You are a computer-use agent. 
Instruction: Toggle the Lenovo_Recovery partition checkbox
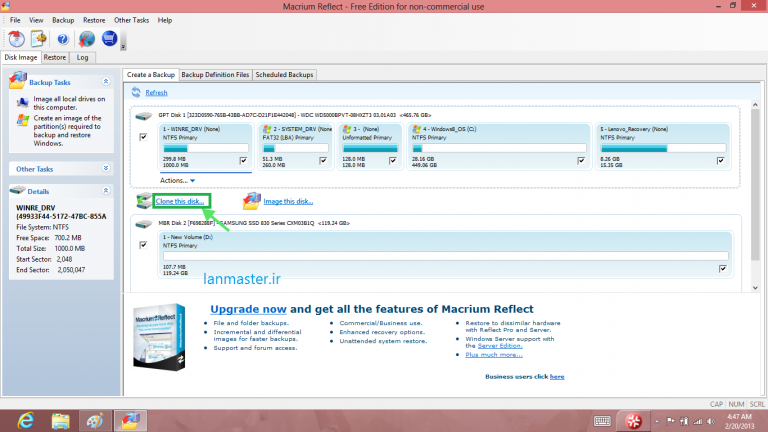pyautogui.click(x=720, y=161)
